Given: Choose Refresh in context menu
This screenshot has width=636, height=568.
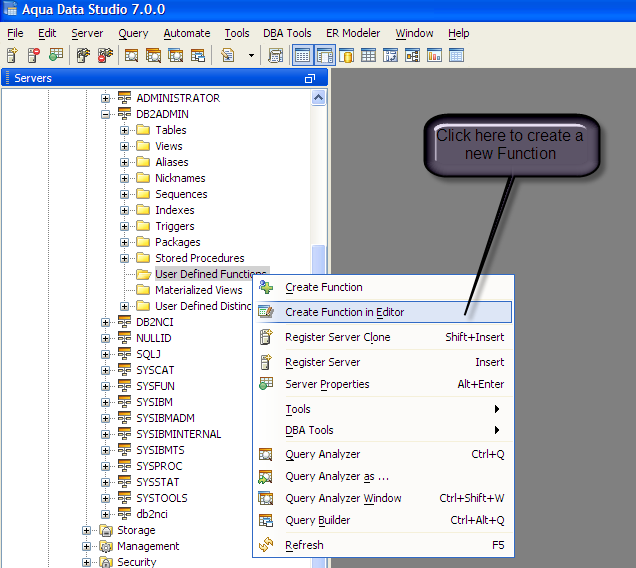Looking at the screenshot, I should click(x=383, y=545).
